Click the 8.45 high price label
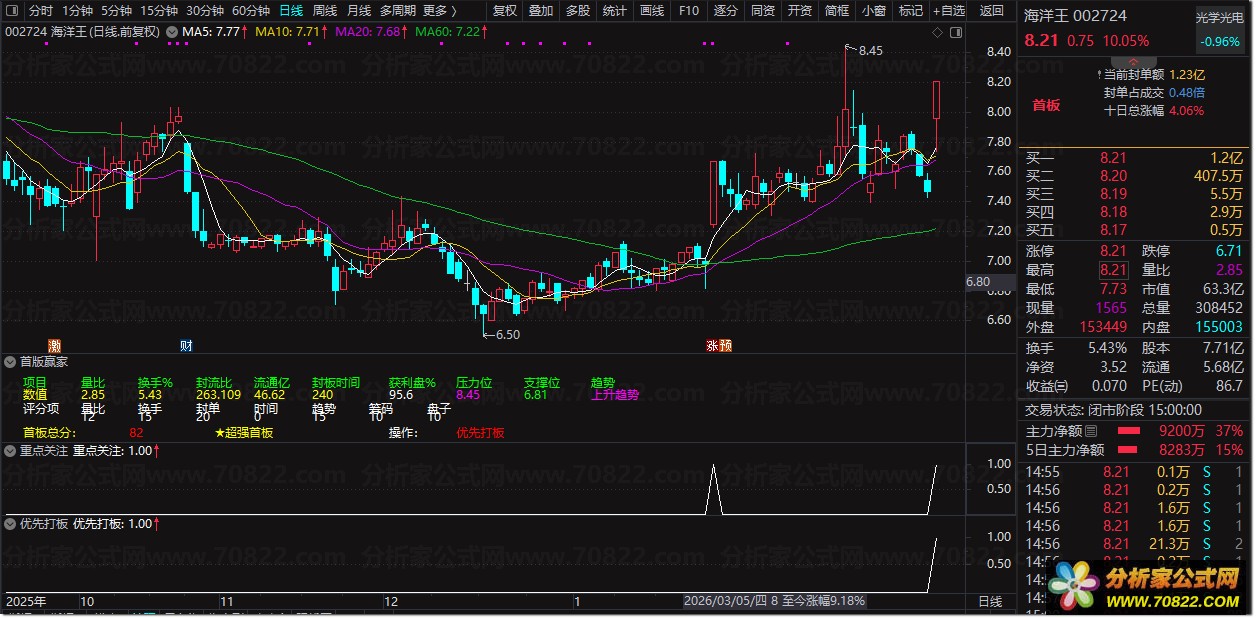 (870, 50)
